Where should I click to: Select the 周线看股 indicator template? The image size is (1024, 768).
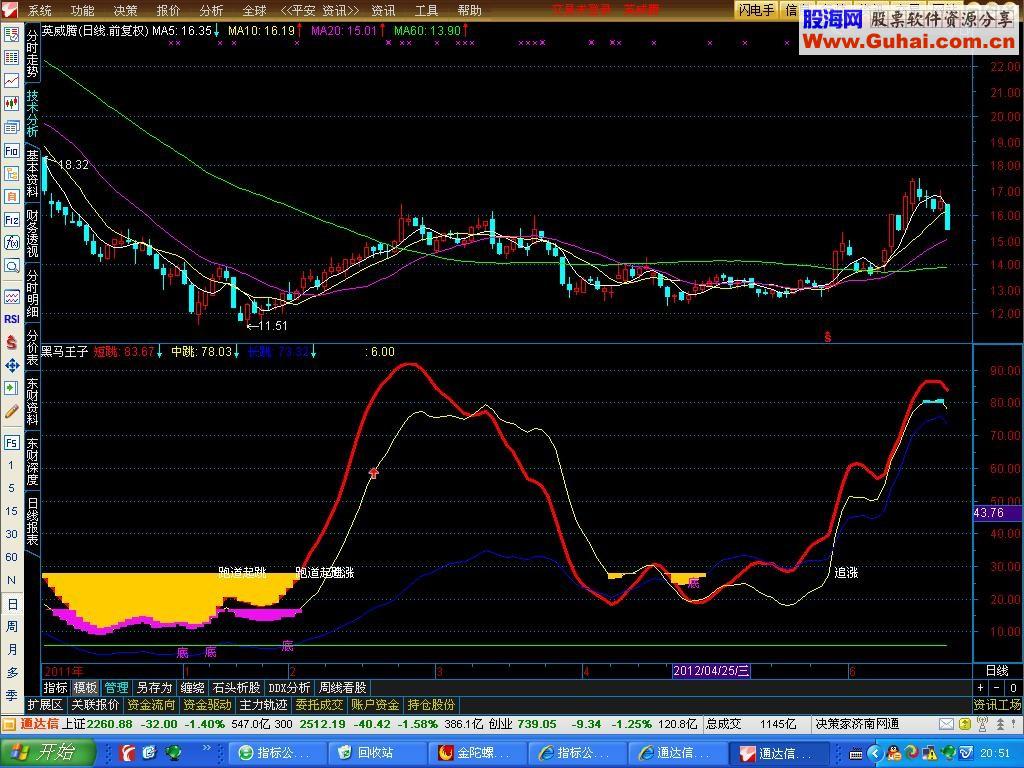[343, 688]
